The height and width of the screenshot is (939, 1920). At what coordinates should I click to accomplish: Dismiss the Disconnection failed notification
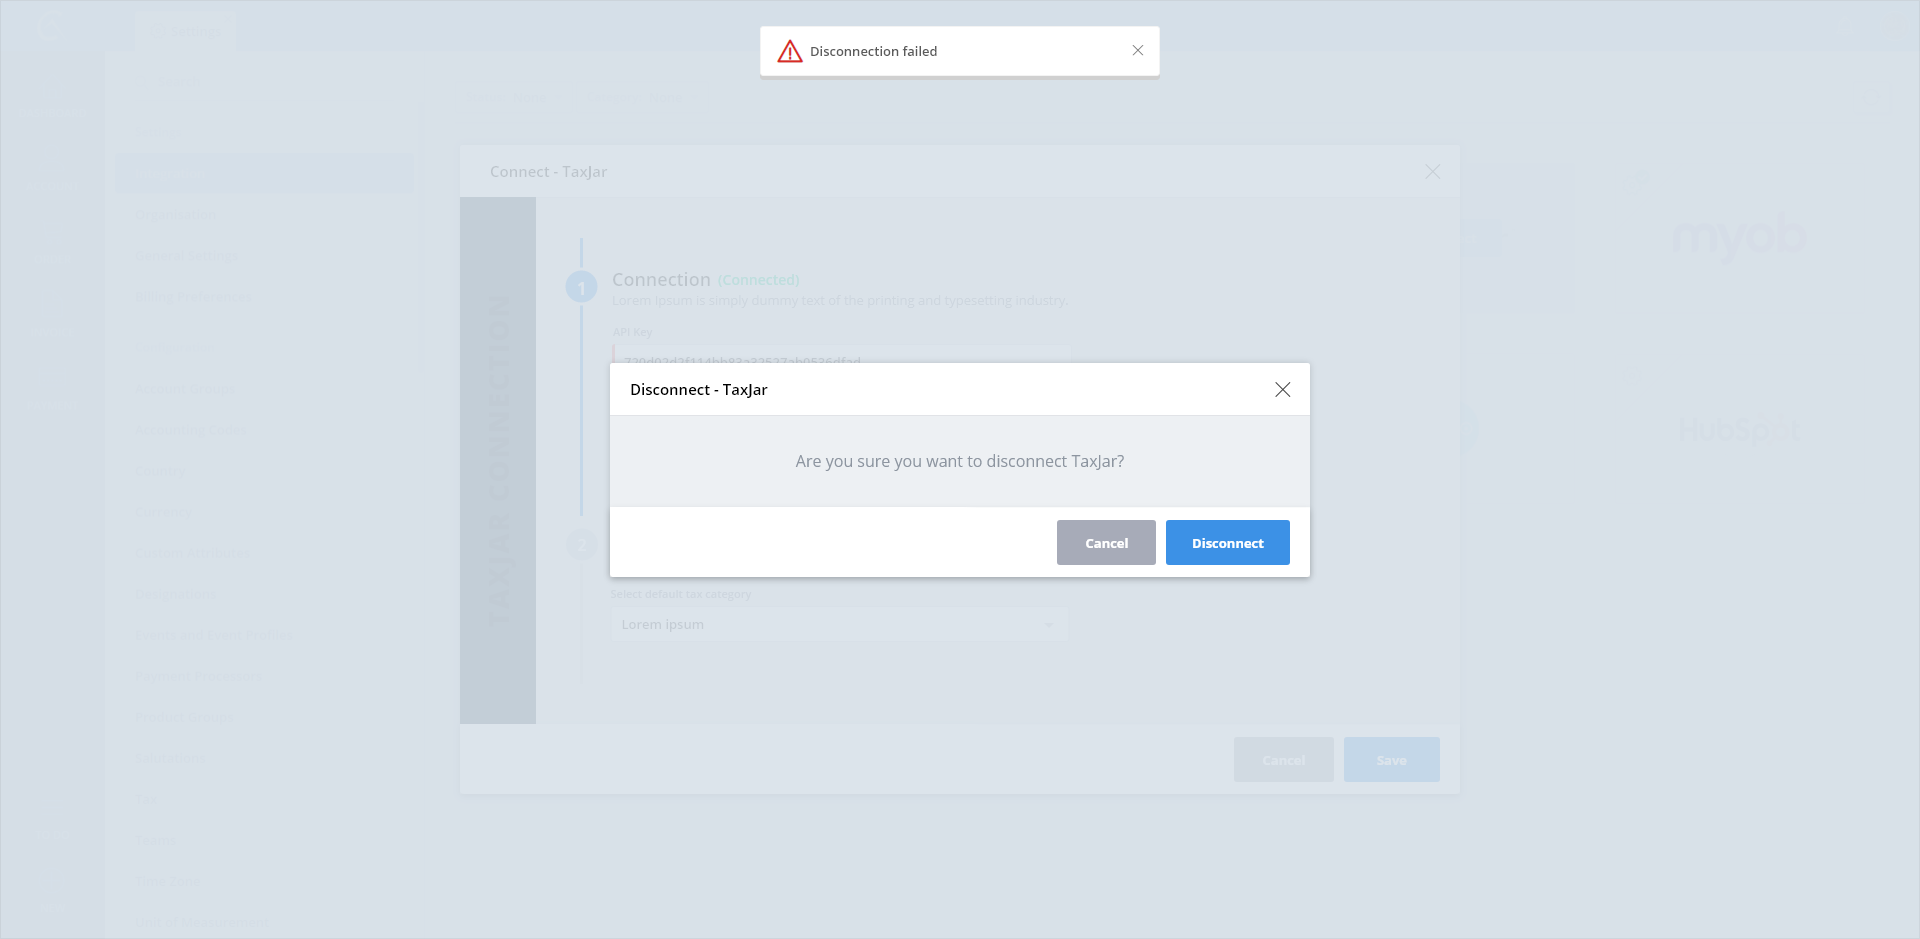(x=1137, y=51)
